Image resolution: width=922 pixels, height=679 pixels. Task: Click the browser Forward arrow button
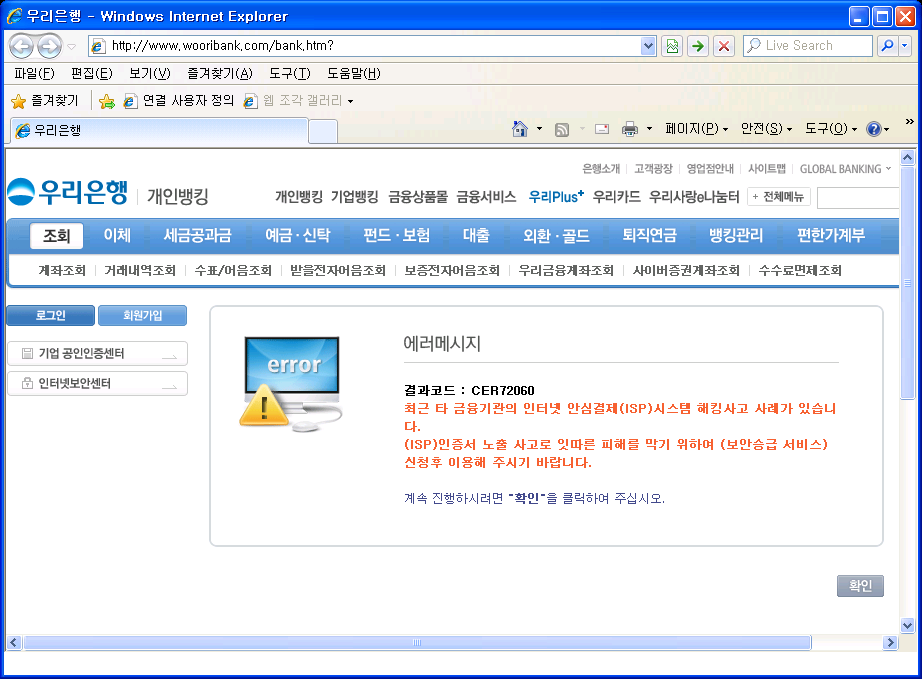(x=49, y=46)
